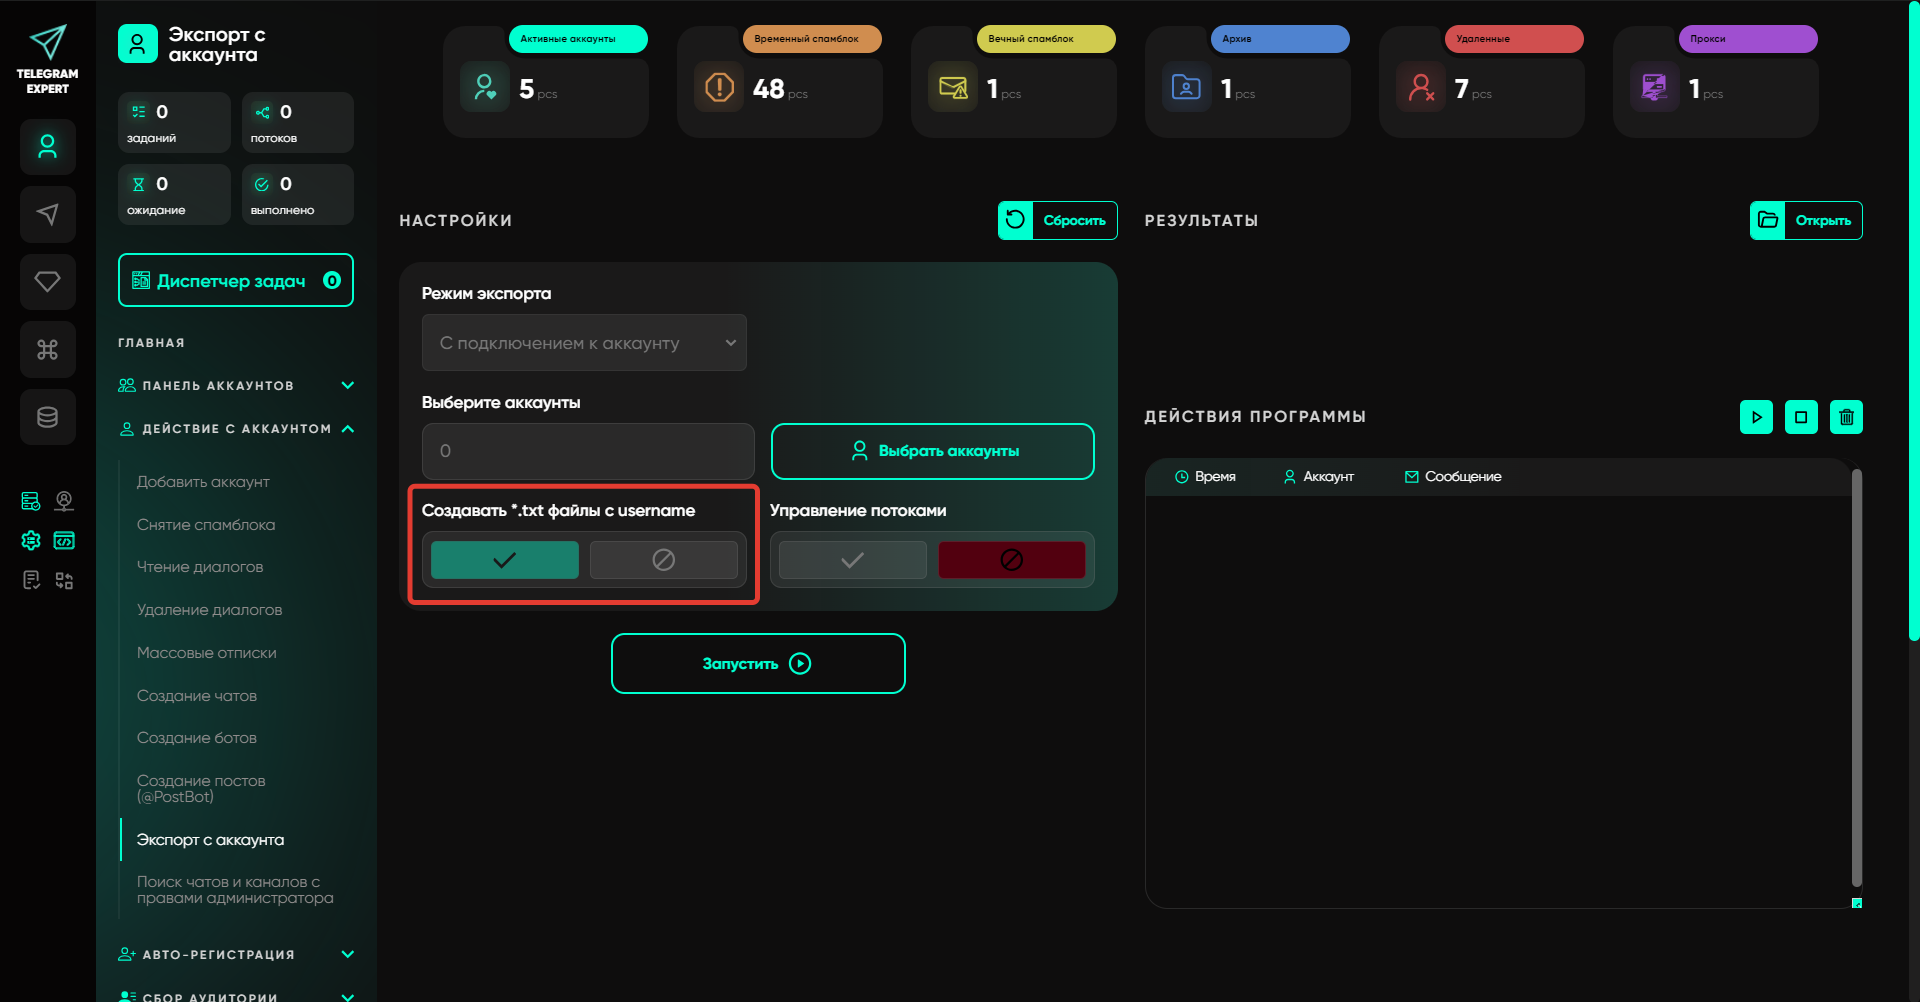
Task: Click the command symbol icon in sidebar
Action: [47, 349]
